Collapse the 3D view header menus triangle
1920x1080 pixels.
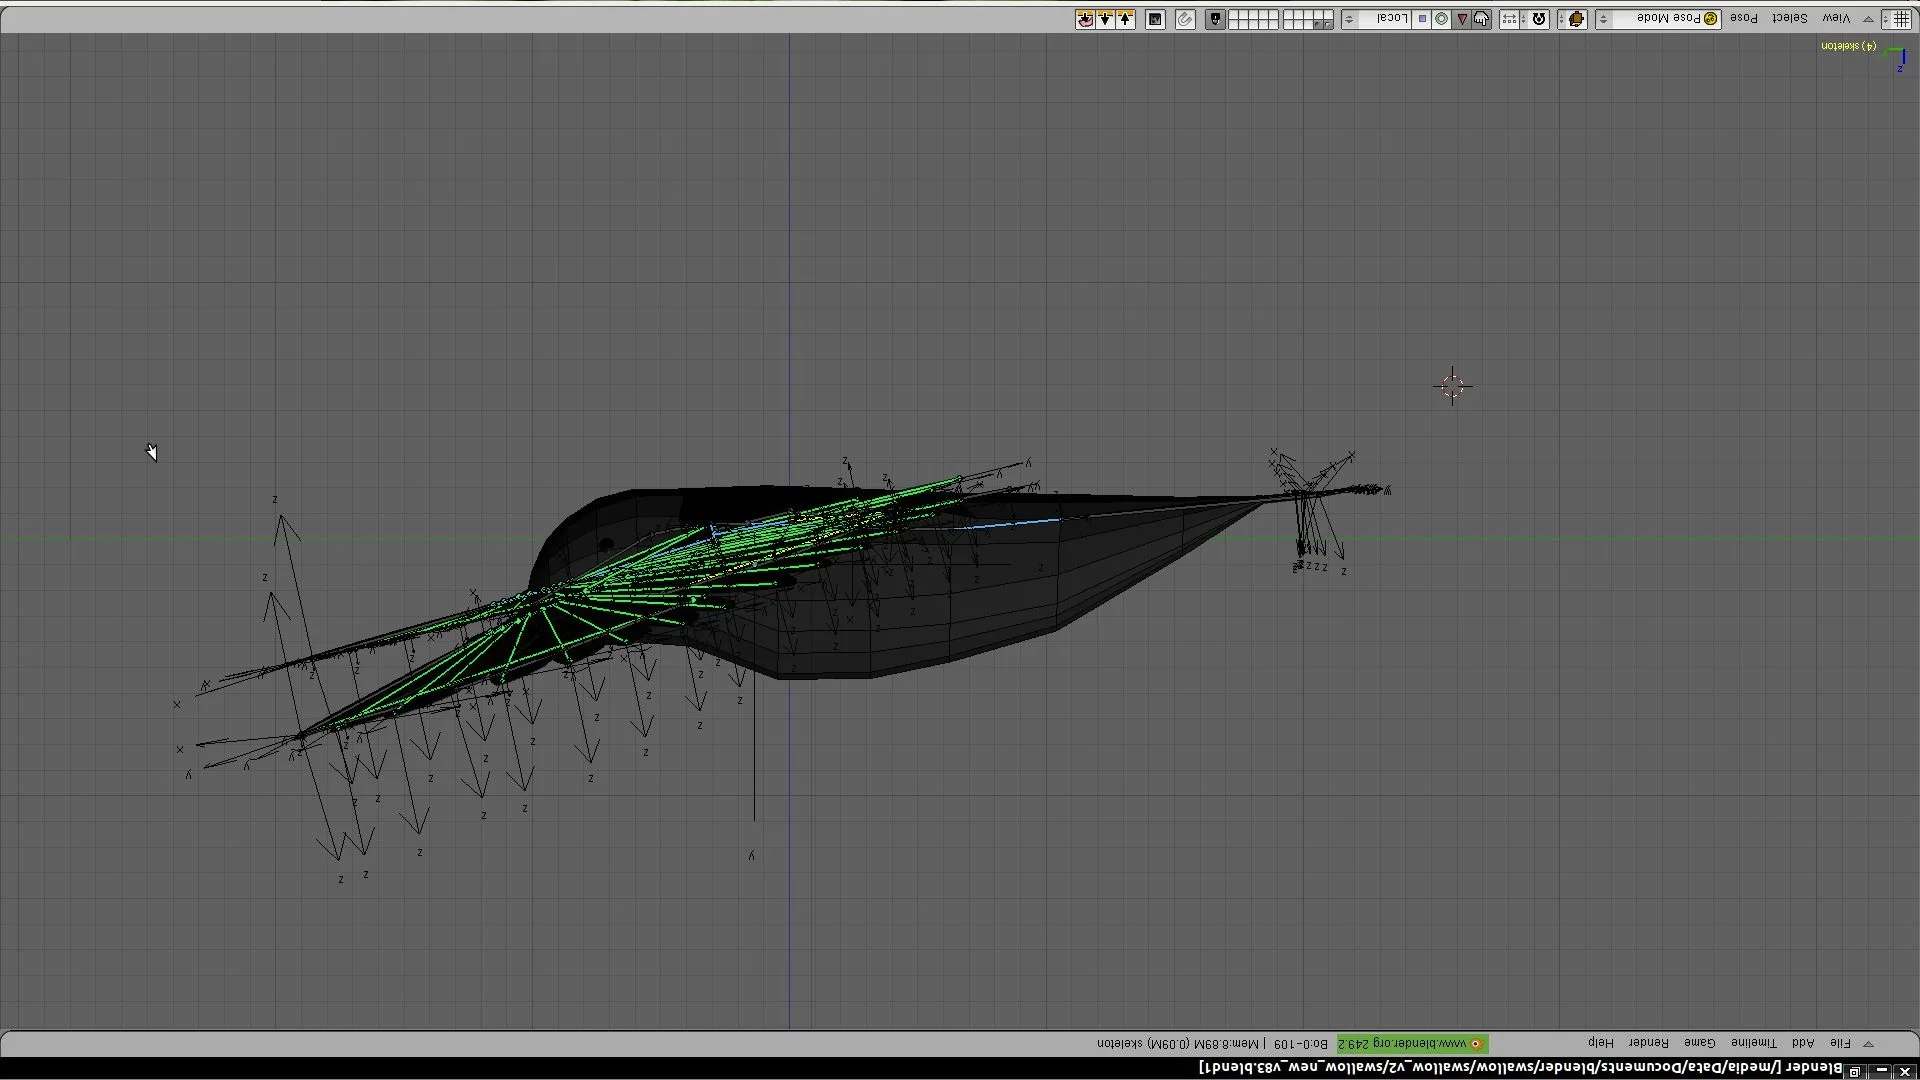tap(1868, 20)
